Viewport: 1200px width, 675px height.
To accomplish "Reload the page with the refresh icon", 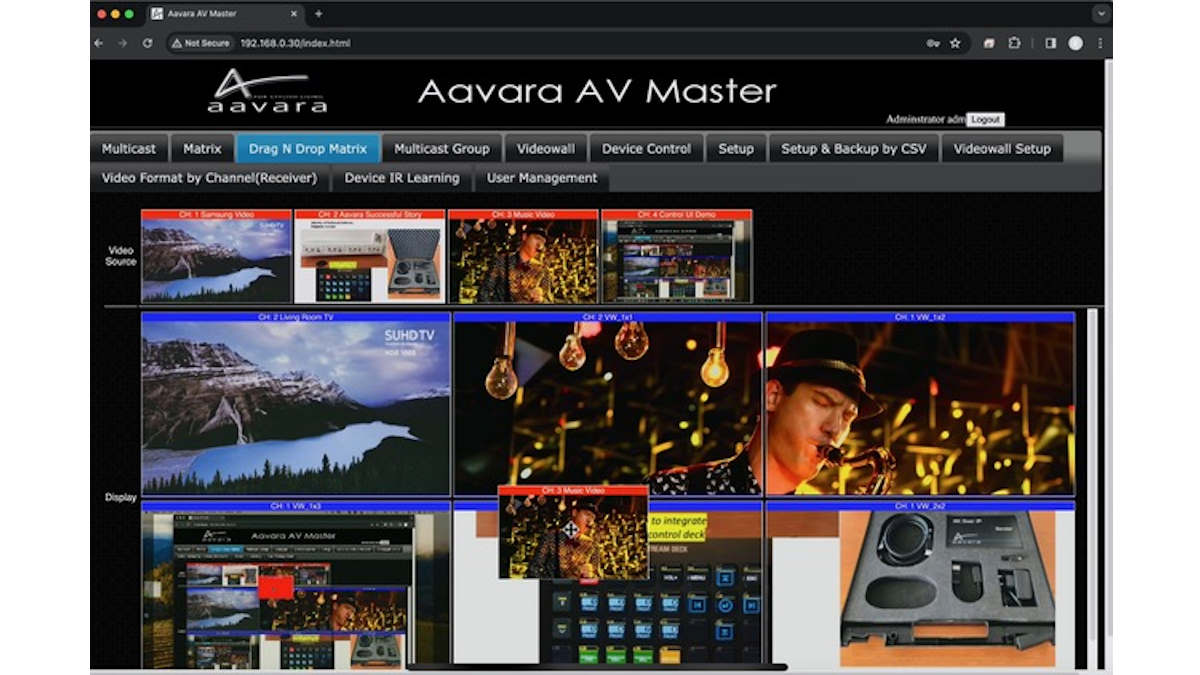I will pos(147,43).
